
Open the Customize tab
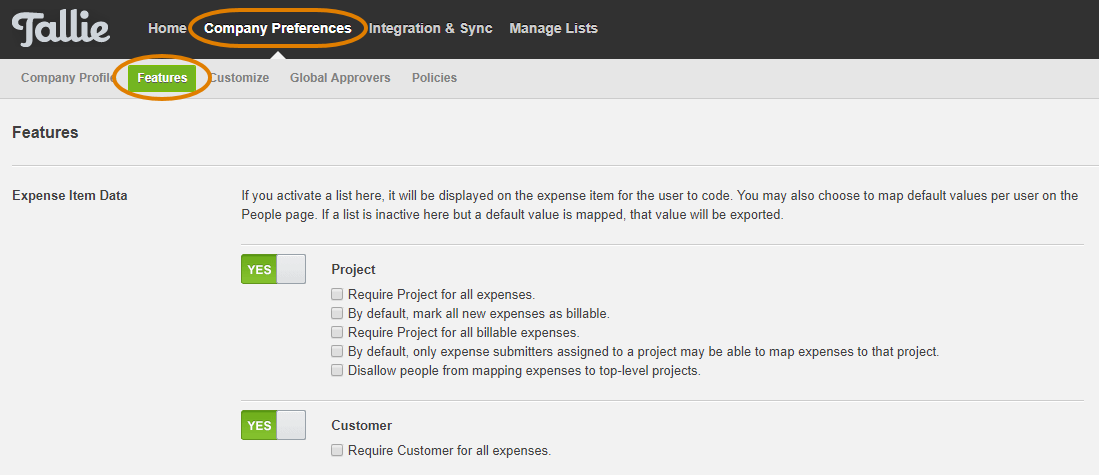click(x=239, y=78)
